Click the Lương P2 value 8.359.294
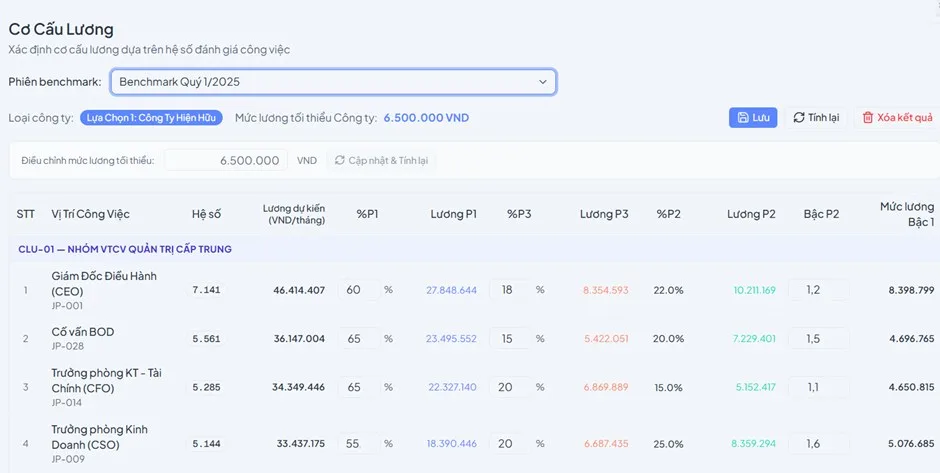The width and height of the screenshot is (940, 473). pos(753,444)
